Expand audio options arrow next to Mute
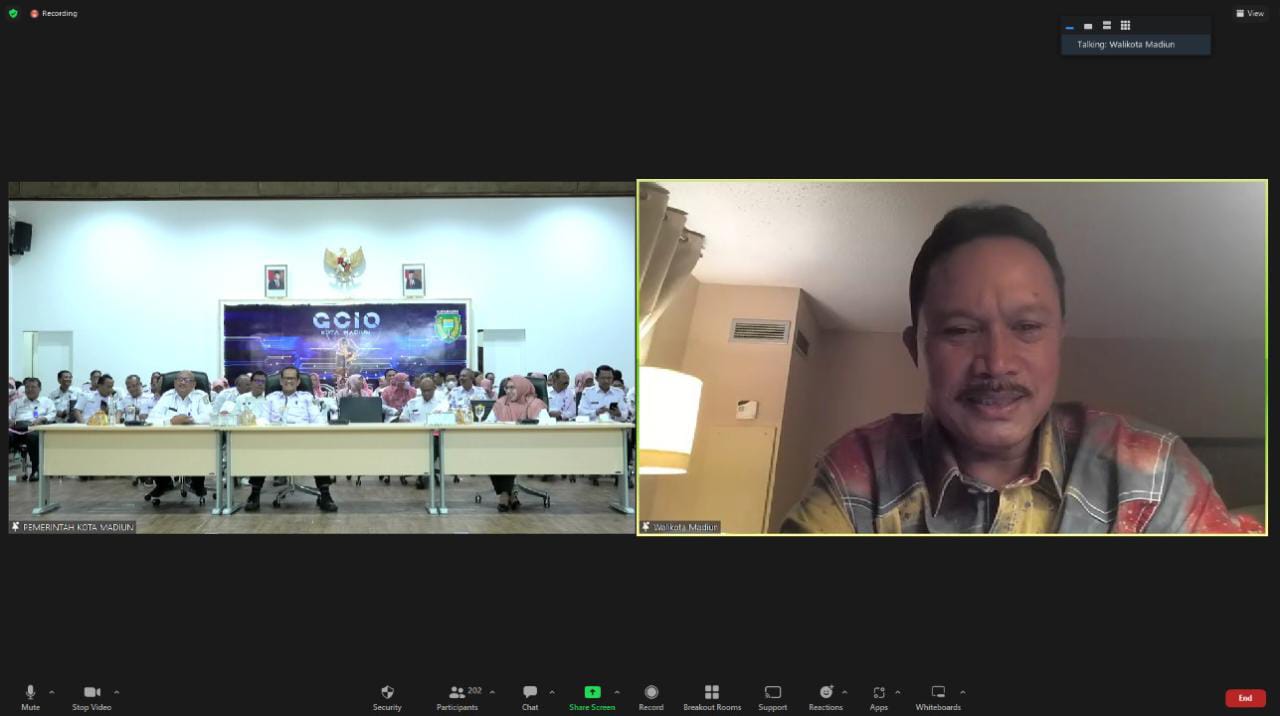Image resolution: width=1280 pixels, height=716 pixels. tap(52, 692)
